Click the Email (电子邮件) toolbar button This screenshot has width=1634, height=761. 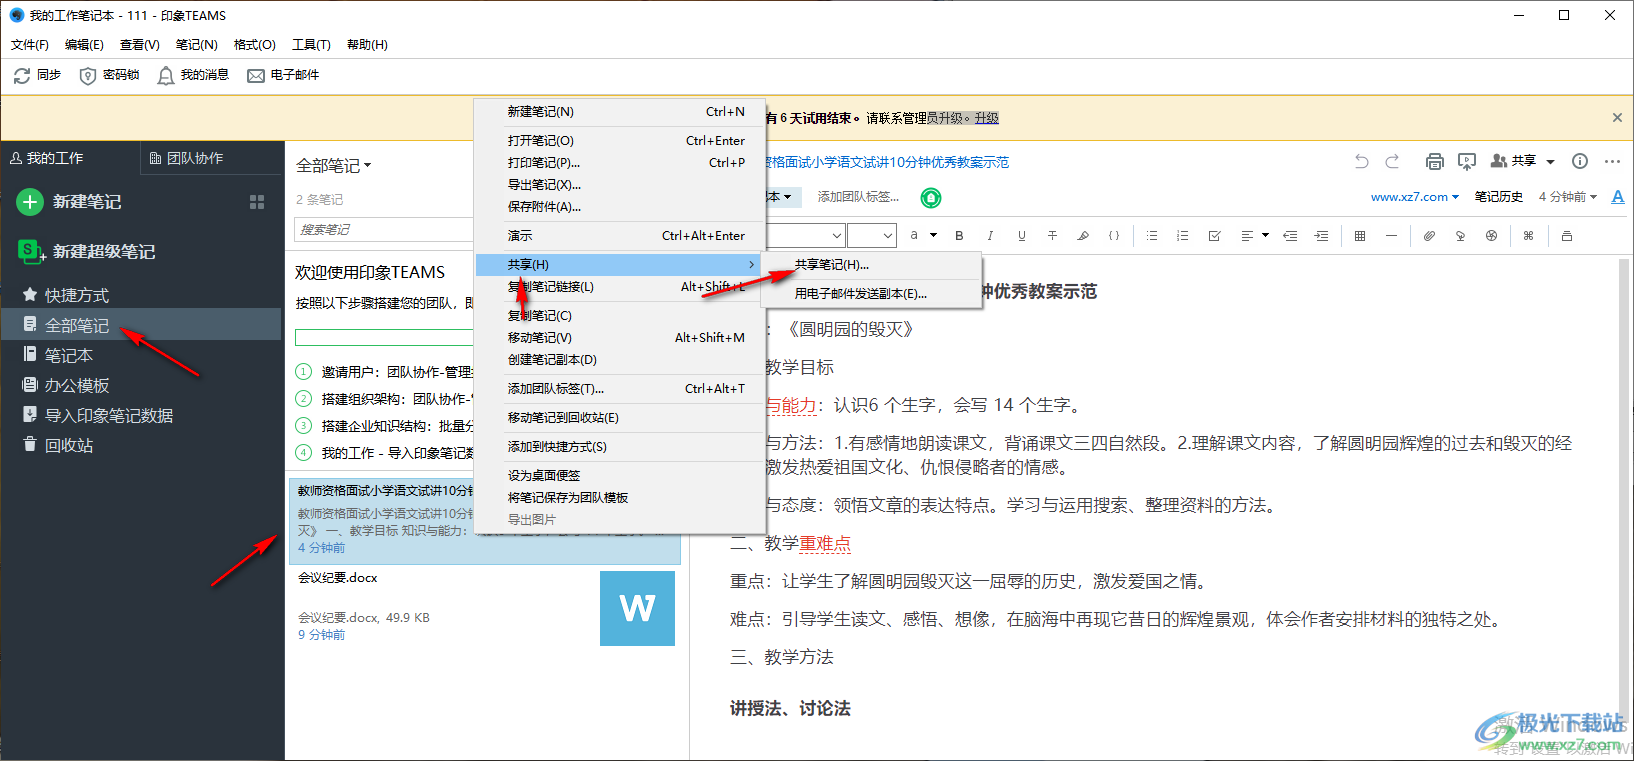pyautogui.click(x=283, y=75)
